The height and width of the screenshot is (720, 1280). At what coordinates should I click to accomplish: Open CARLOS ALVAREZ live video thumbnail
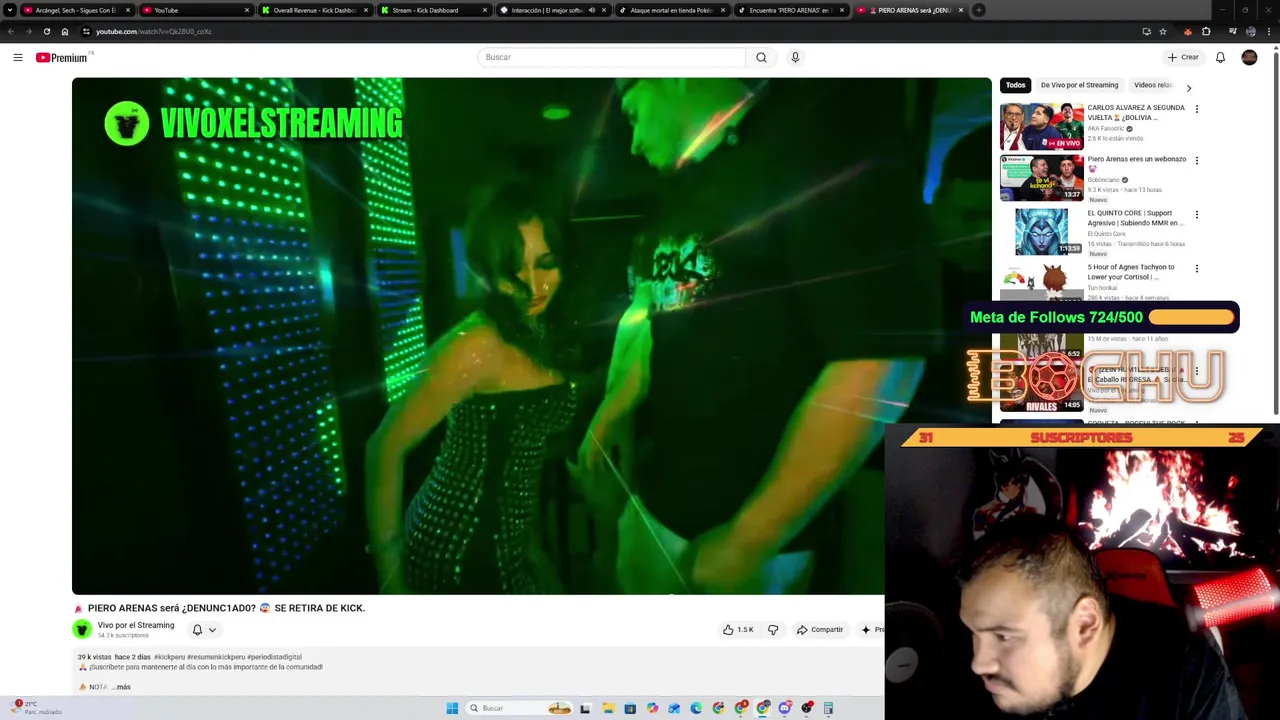1041,125
